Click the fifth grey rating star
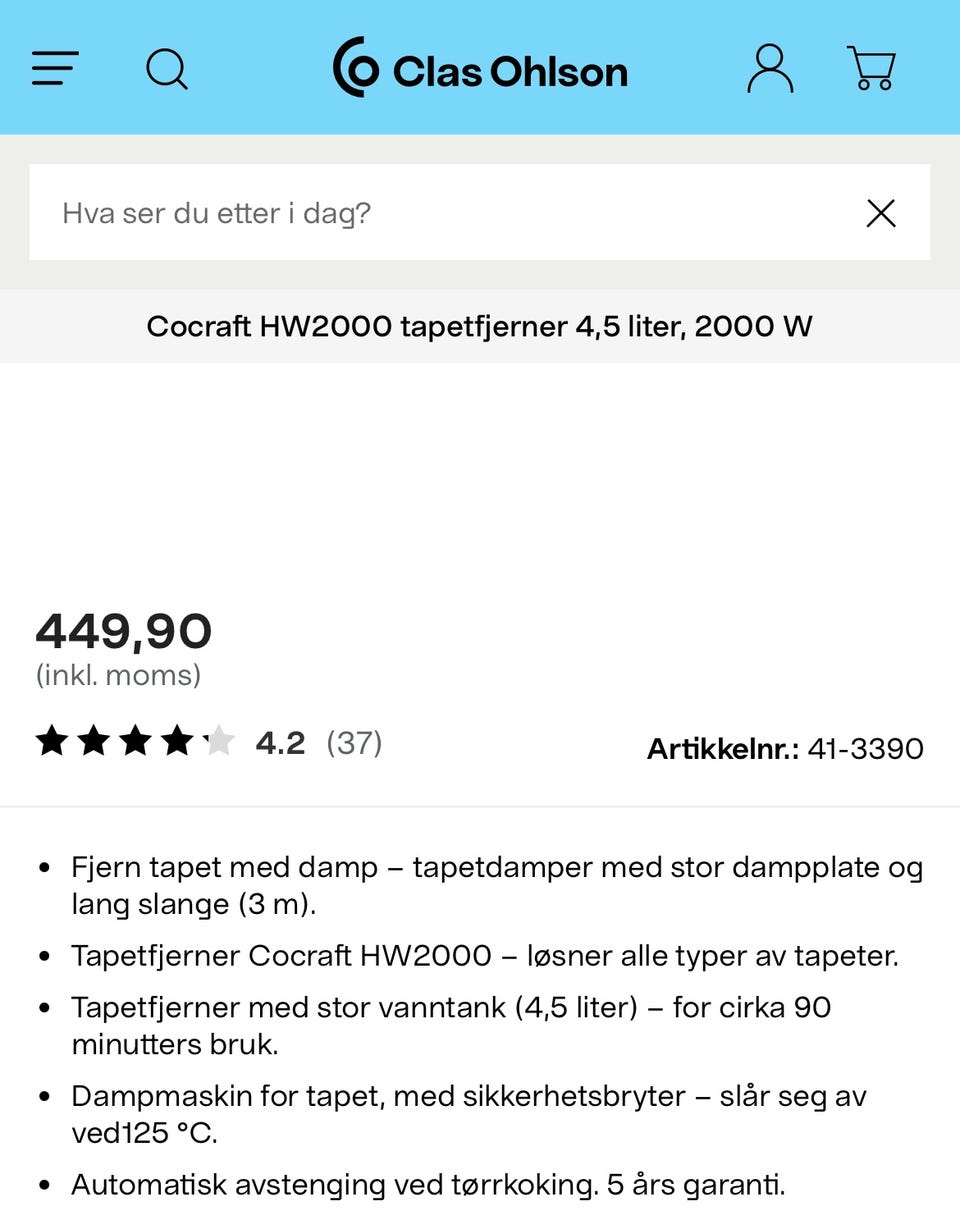 [x=218, y=742]
